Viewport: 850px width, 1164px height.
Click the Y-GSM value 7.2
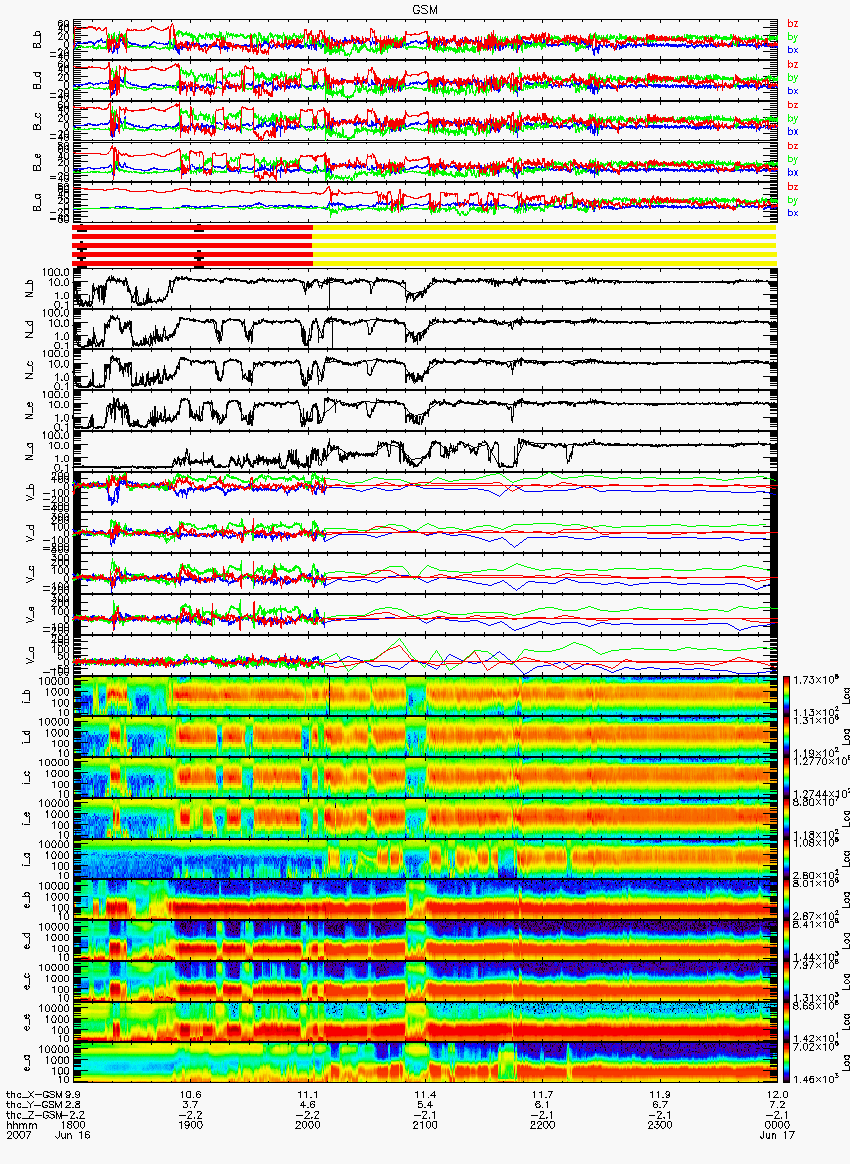pyautogui.click(x=777, y=1105)
